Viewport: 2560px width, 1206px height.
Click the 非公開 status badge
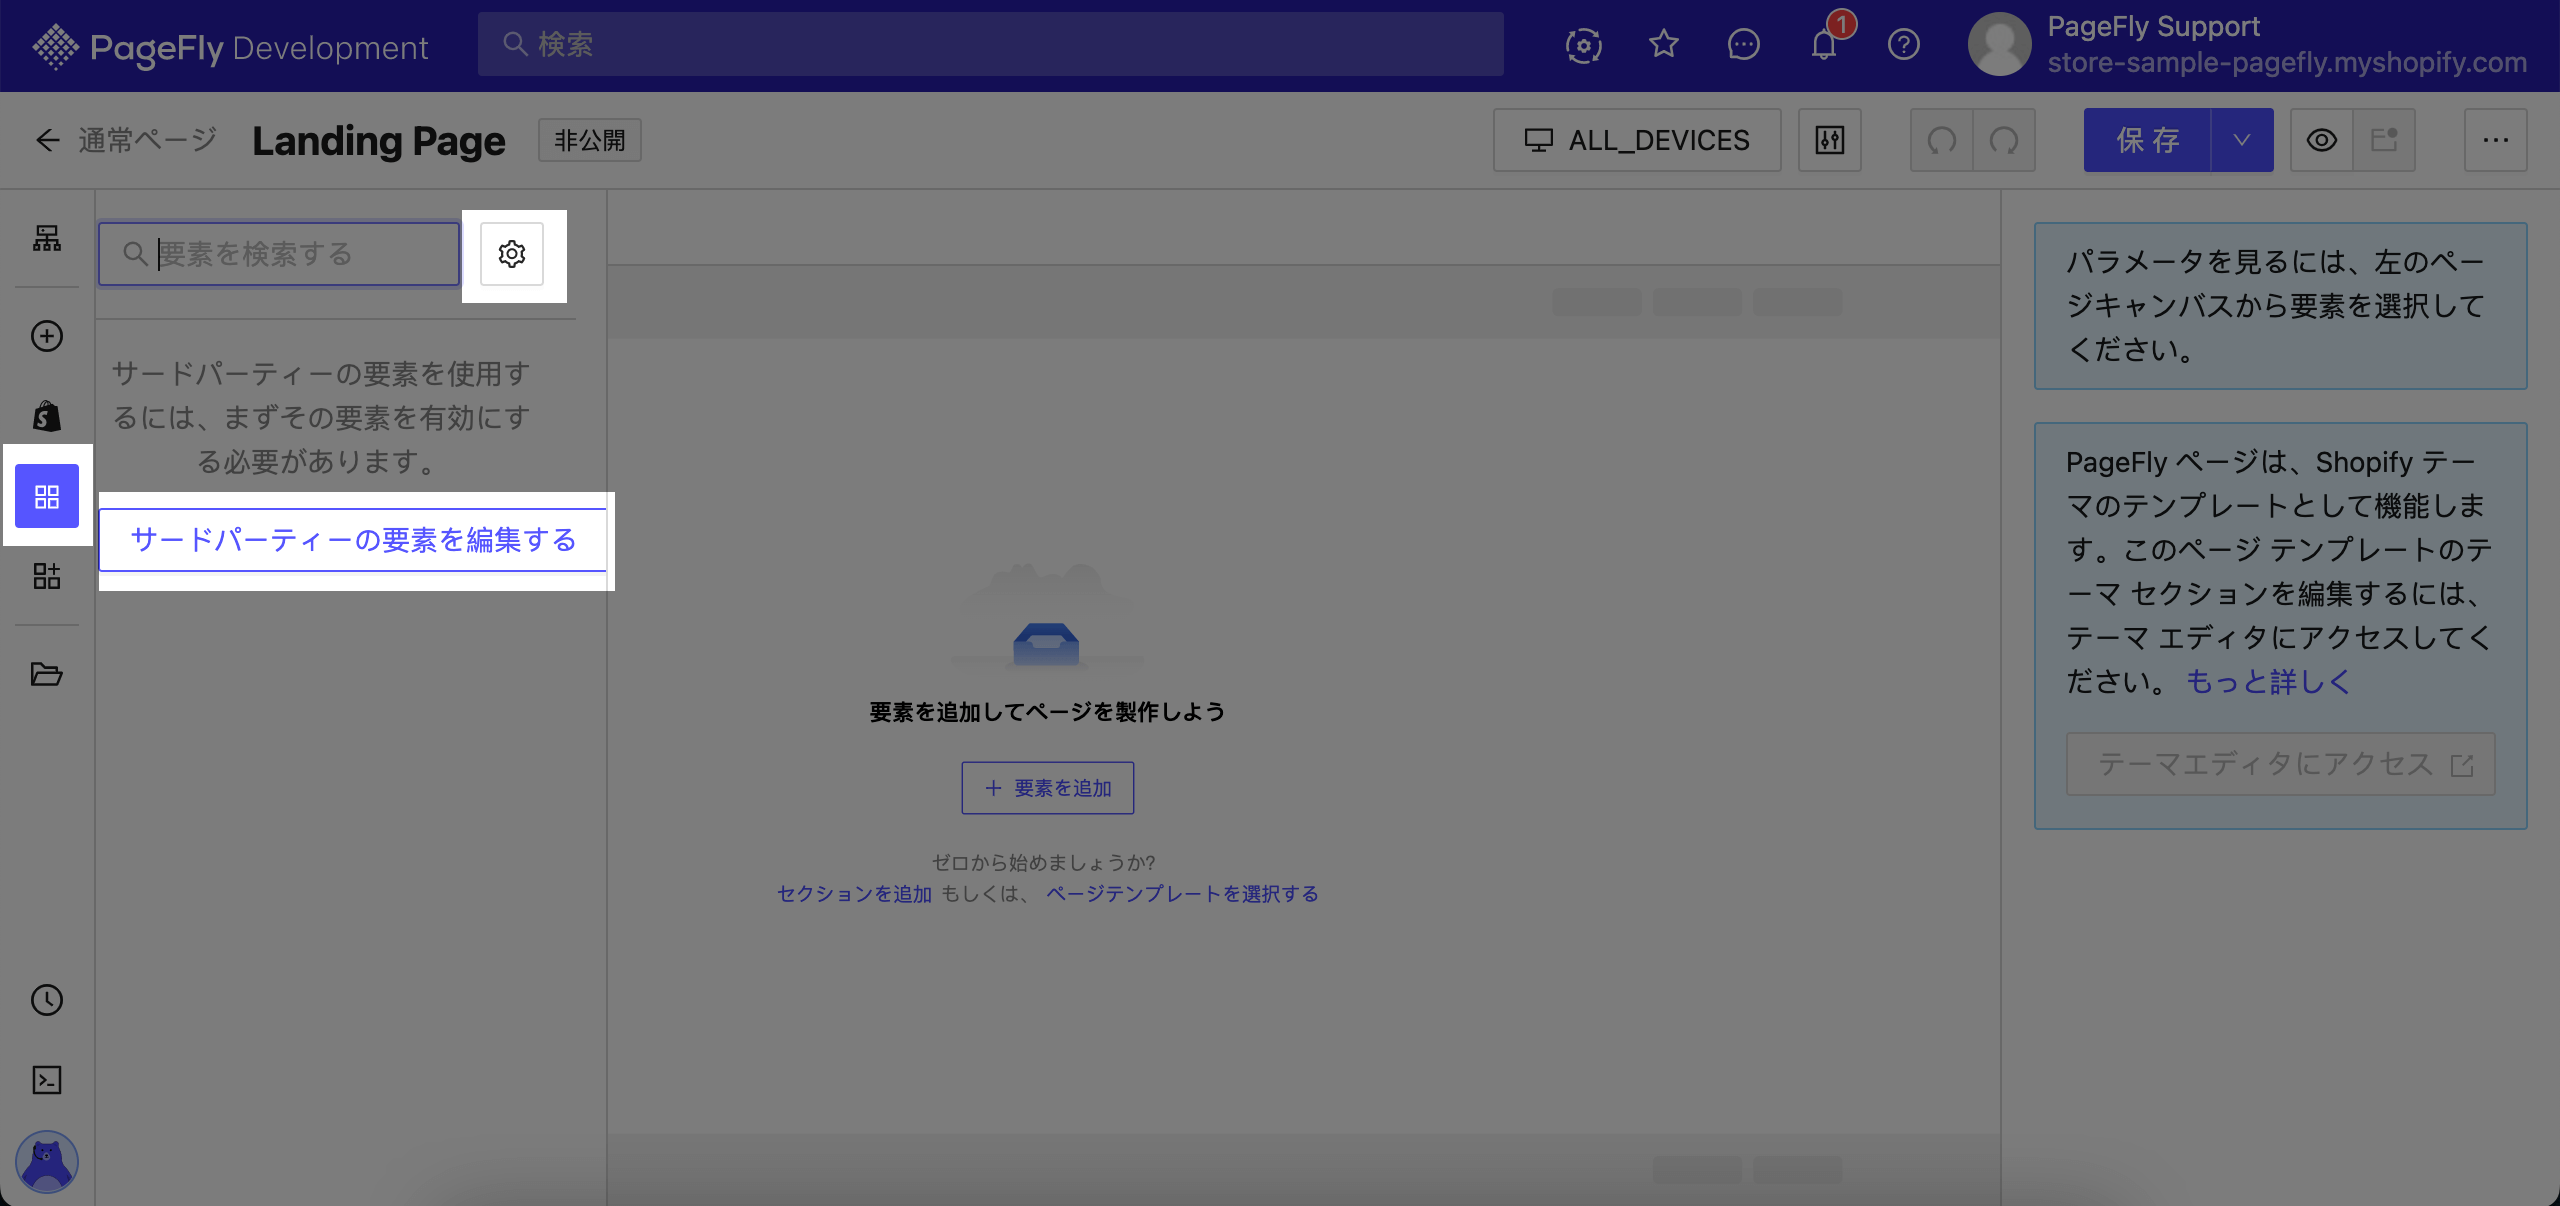click(x=590, y=140)
